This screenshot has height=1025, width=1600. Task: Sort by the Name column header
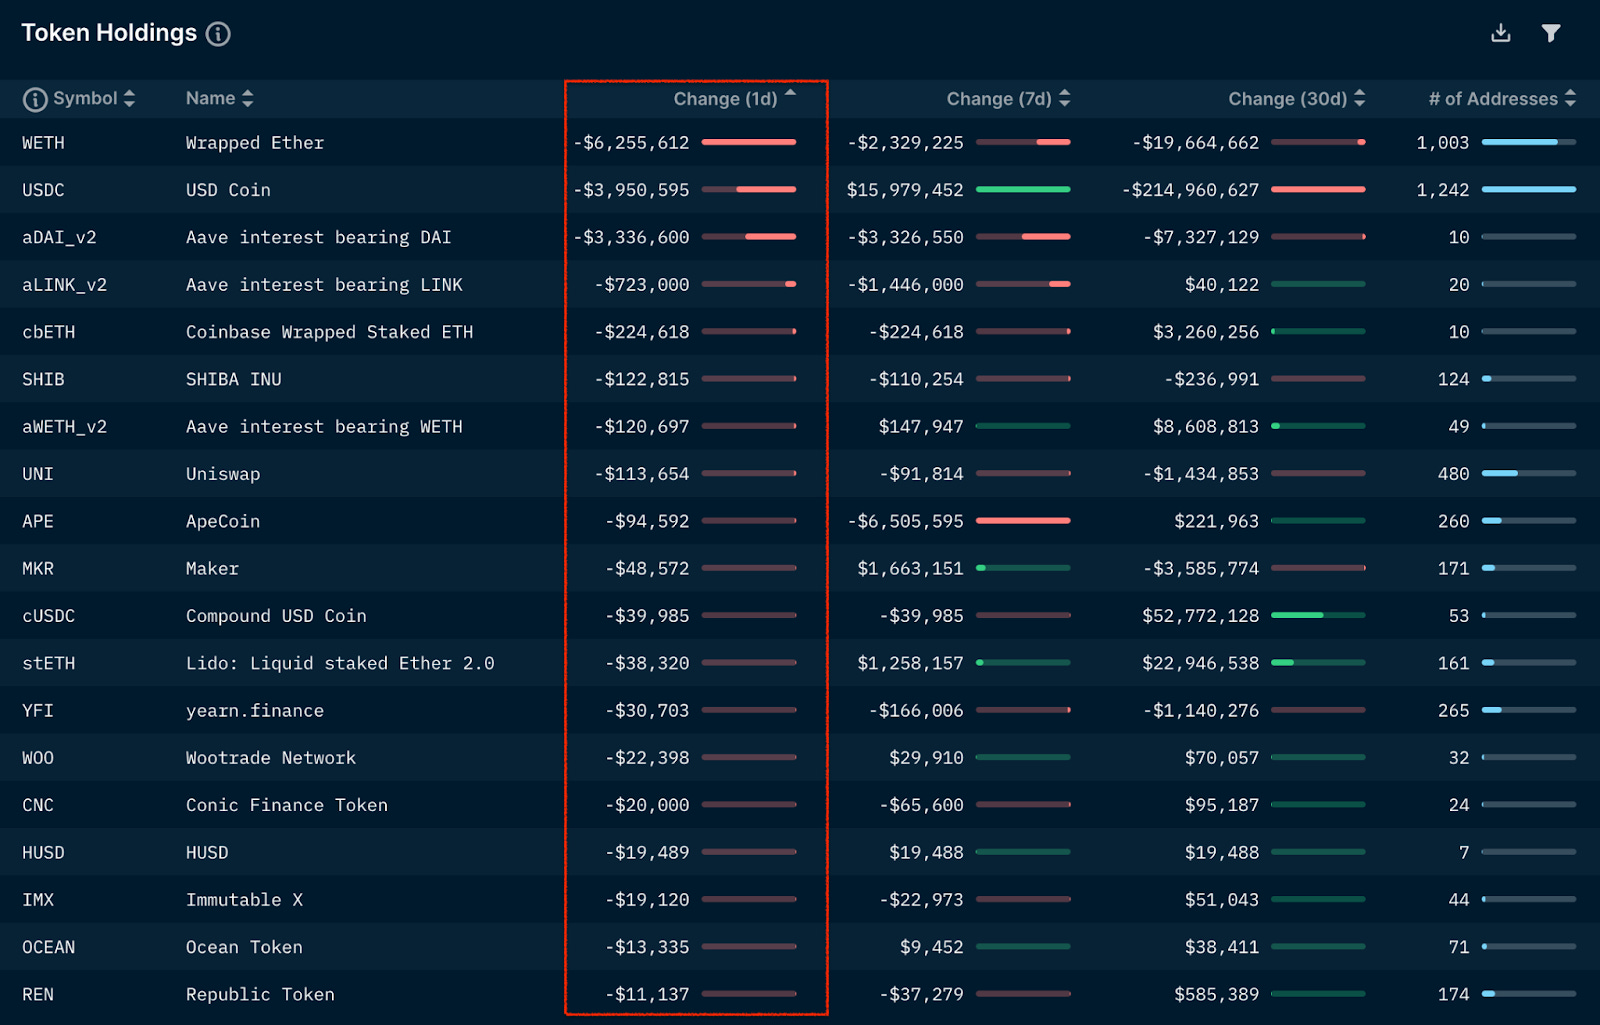coord(220,98)
